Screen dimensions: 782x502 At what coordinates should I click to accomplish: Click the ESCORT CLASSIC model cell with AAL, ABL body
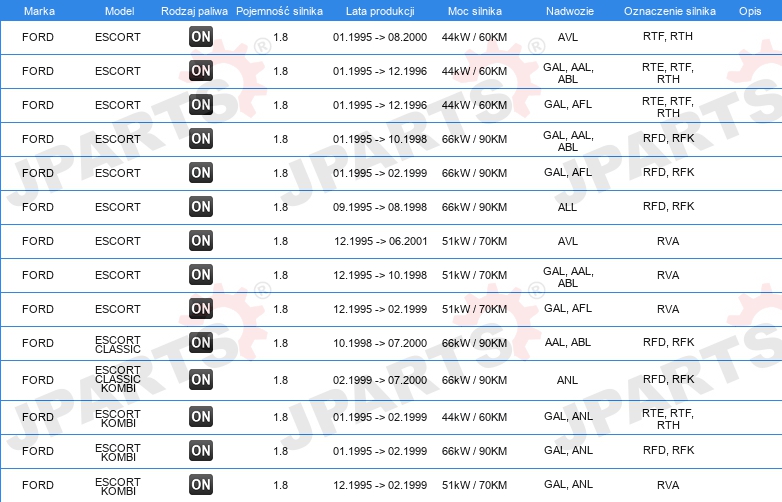[118, 344]
